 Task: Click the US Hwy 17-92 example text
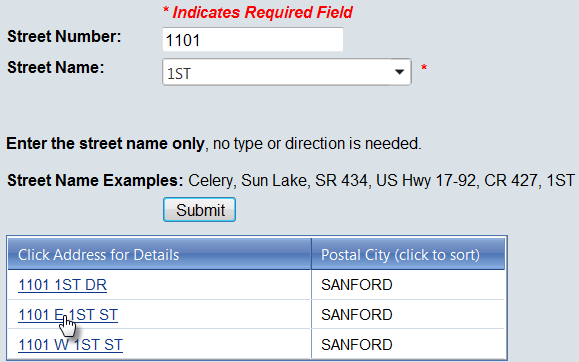427,181
